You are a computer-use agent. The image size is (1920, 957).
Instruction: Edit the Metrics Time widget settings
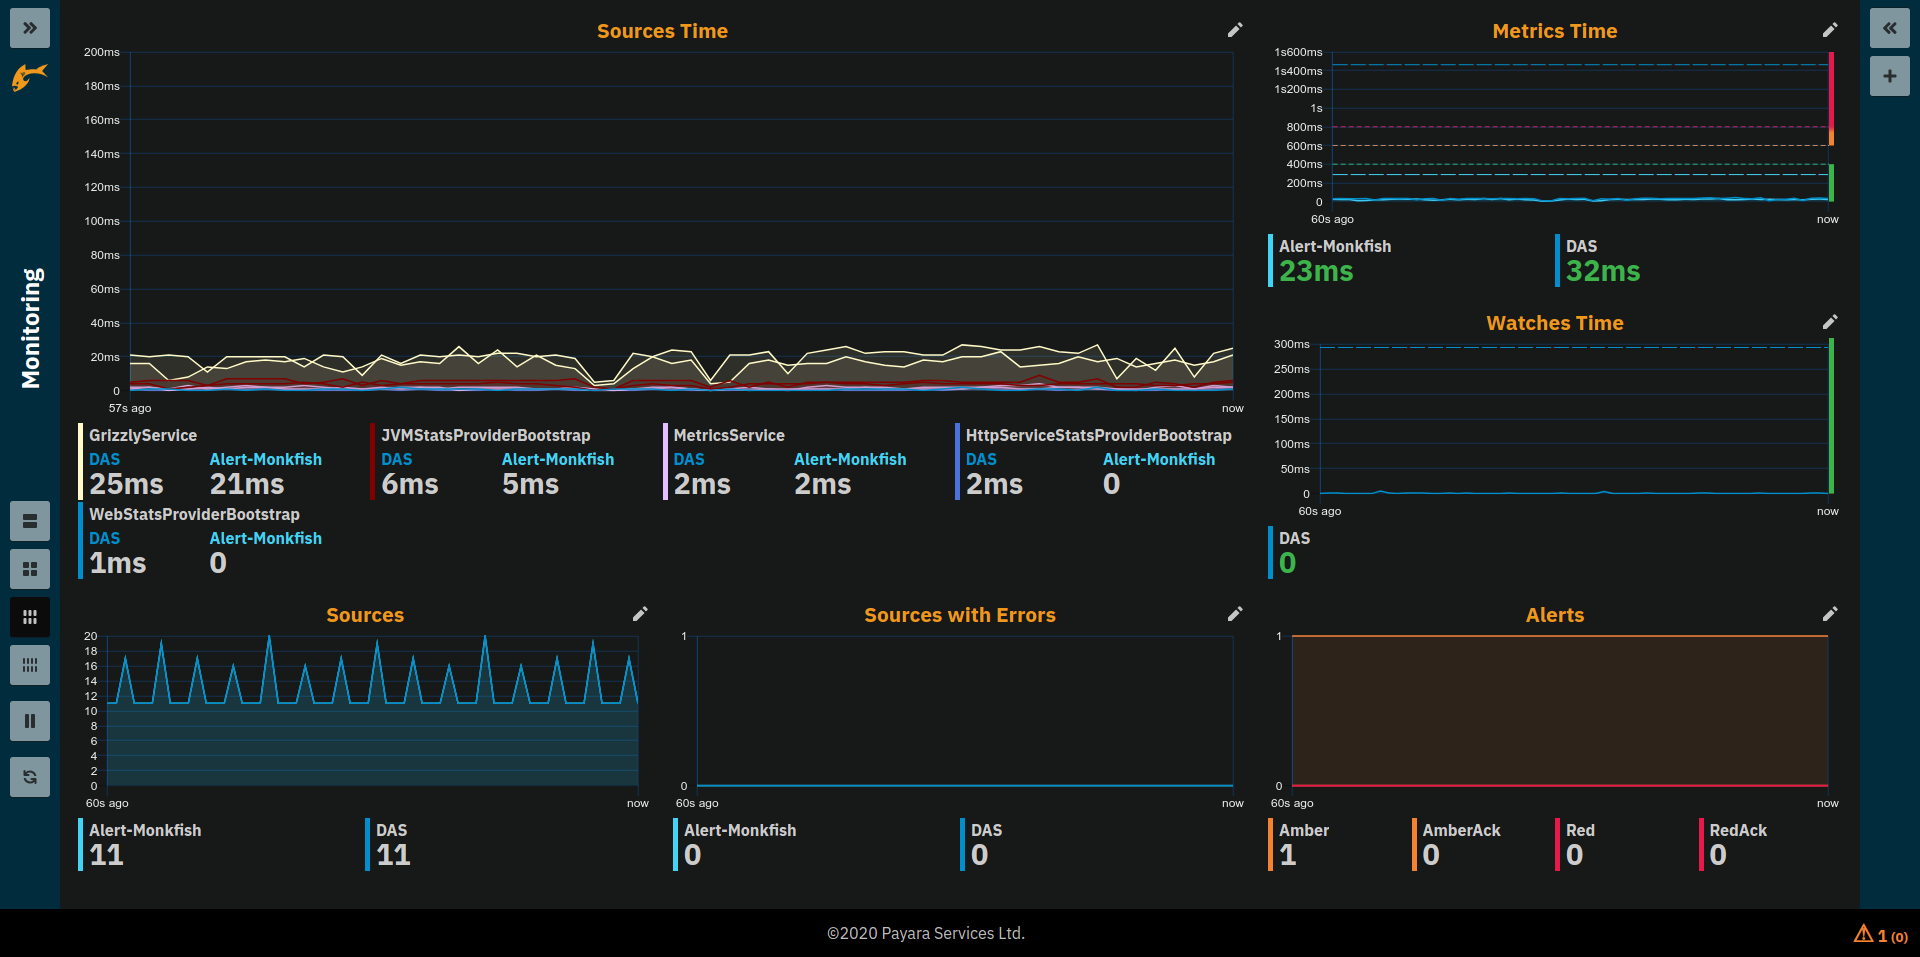coord(1830,30)
